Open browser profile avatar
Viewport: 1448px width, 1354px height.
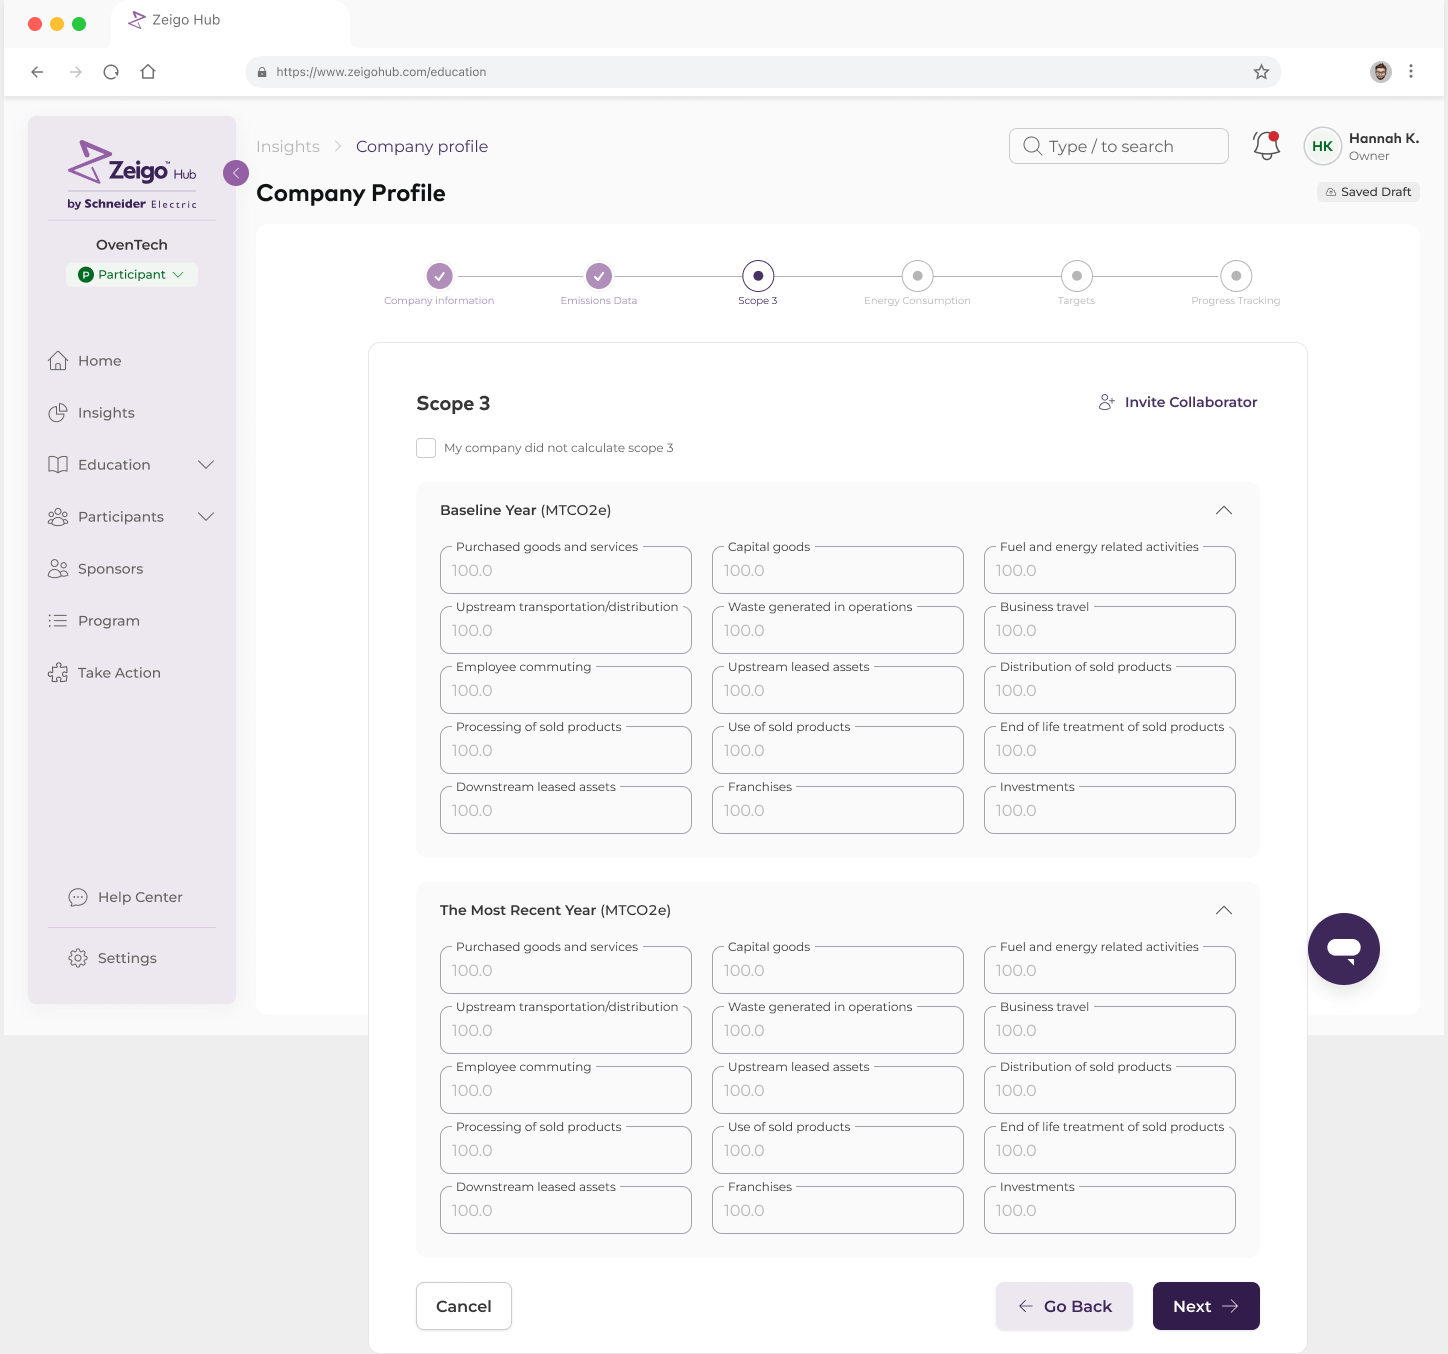[1381, 72]
